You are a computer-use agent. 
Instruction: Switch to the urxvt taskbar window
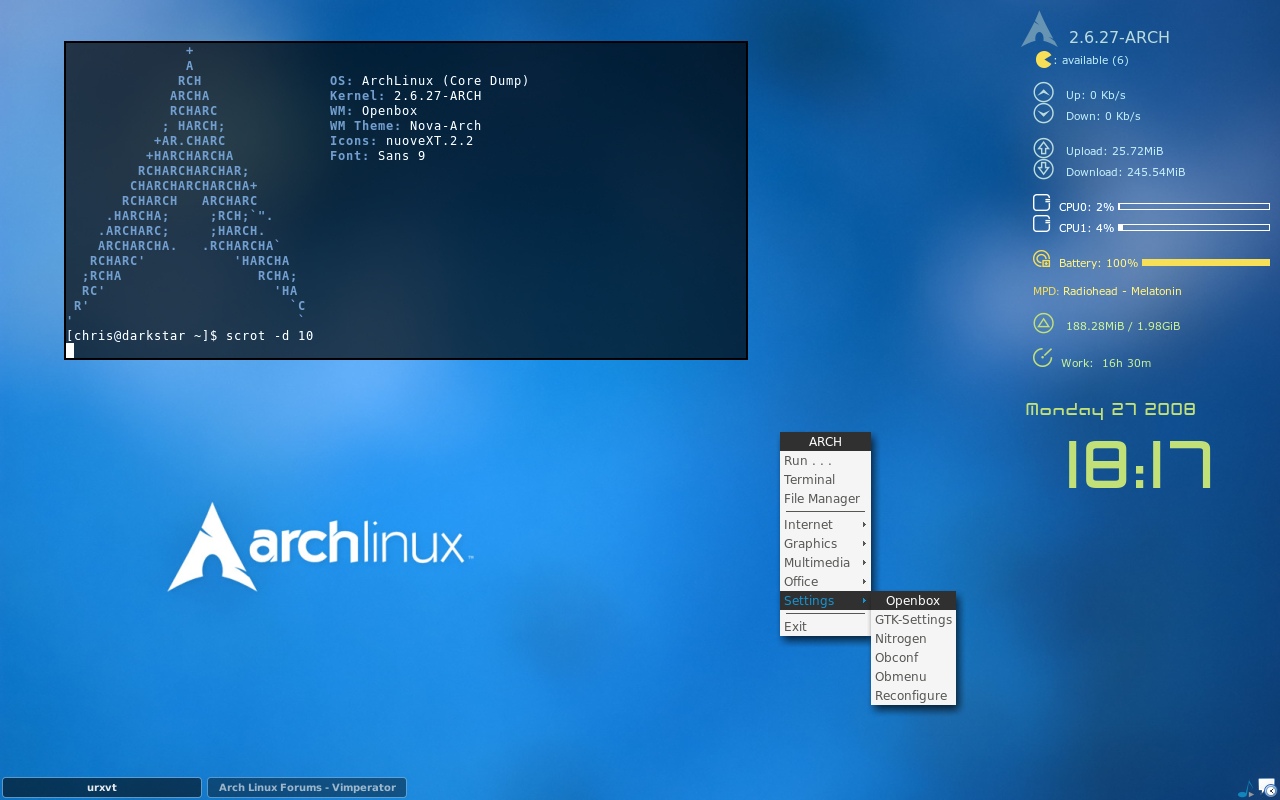(101, 788)
